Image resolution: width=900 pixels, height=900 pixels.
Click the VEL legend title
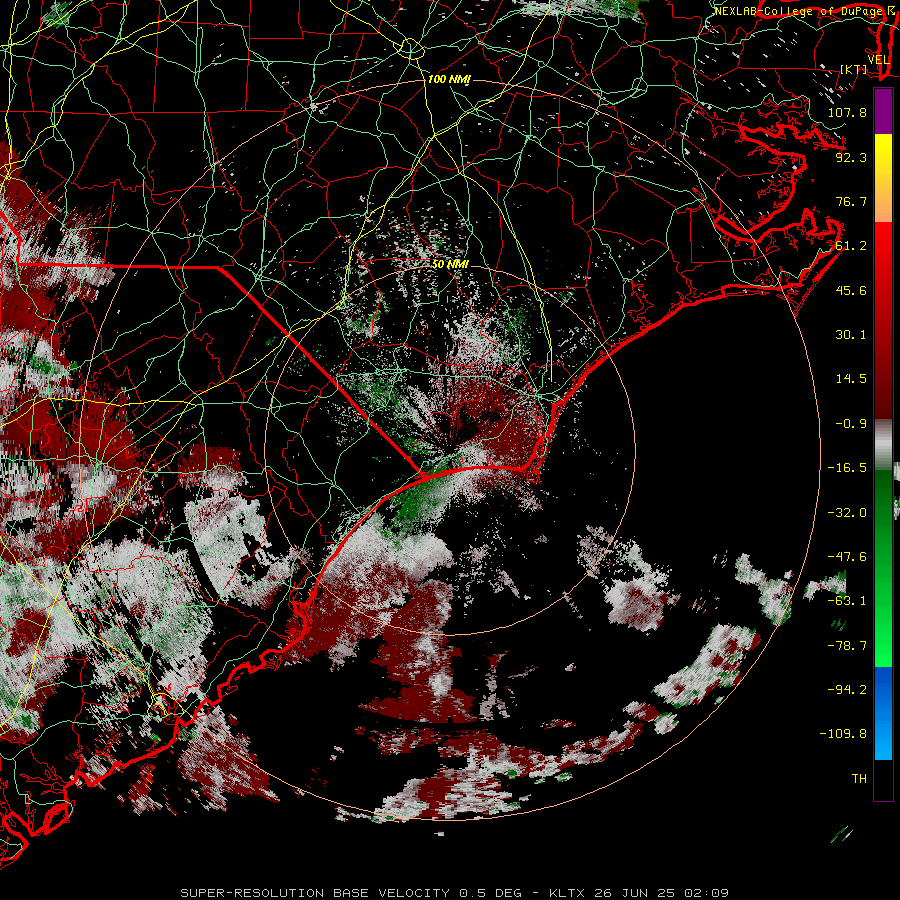point(878,60)
